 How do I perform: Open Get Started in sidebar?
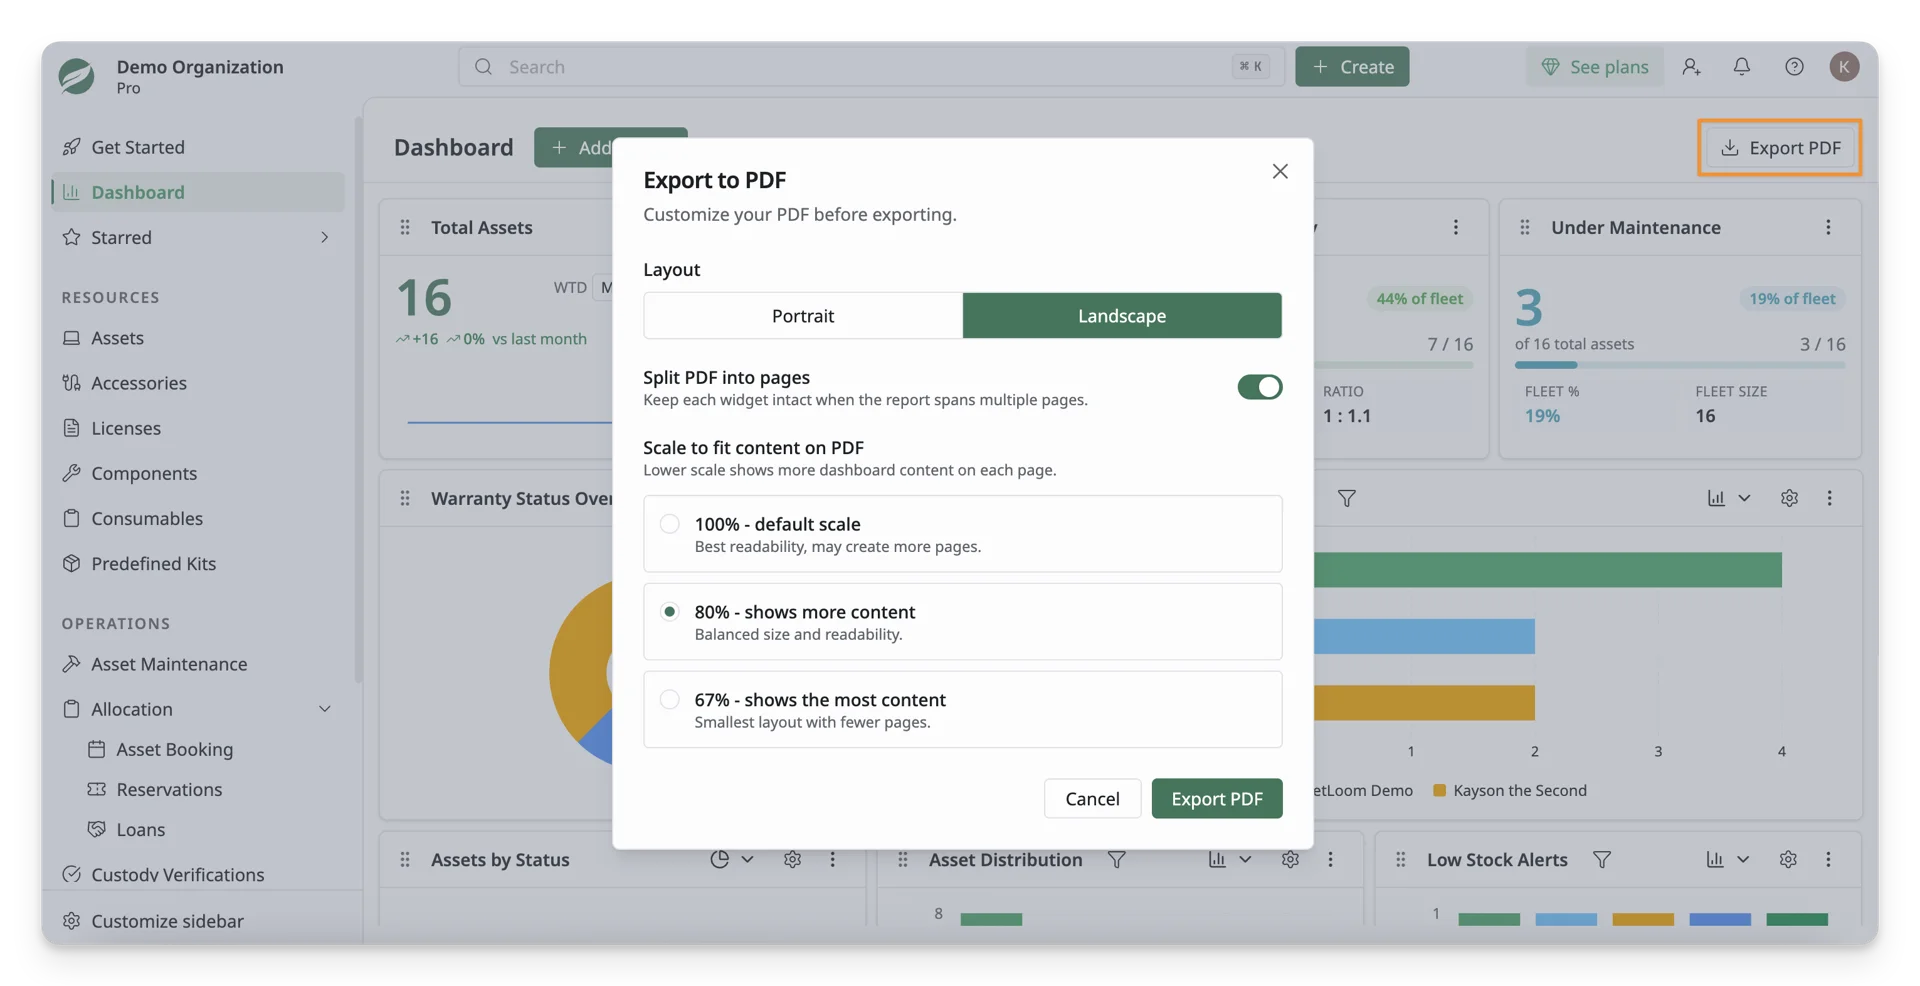(197, 147)
